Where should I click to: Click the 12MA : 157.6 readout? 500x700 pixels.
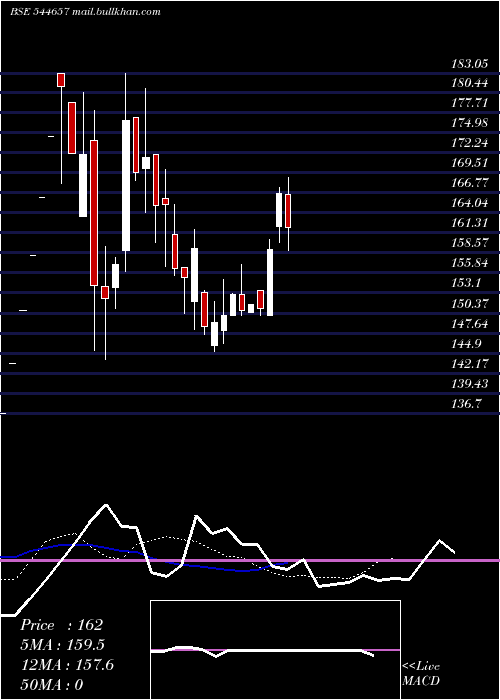click(67, 665)
